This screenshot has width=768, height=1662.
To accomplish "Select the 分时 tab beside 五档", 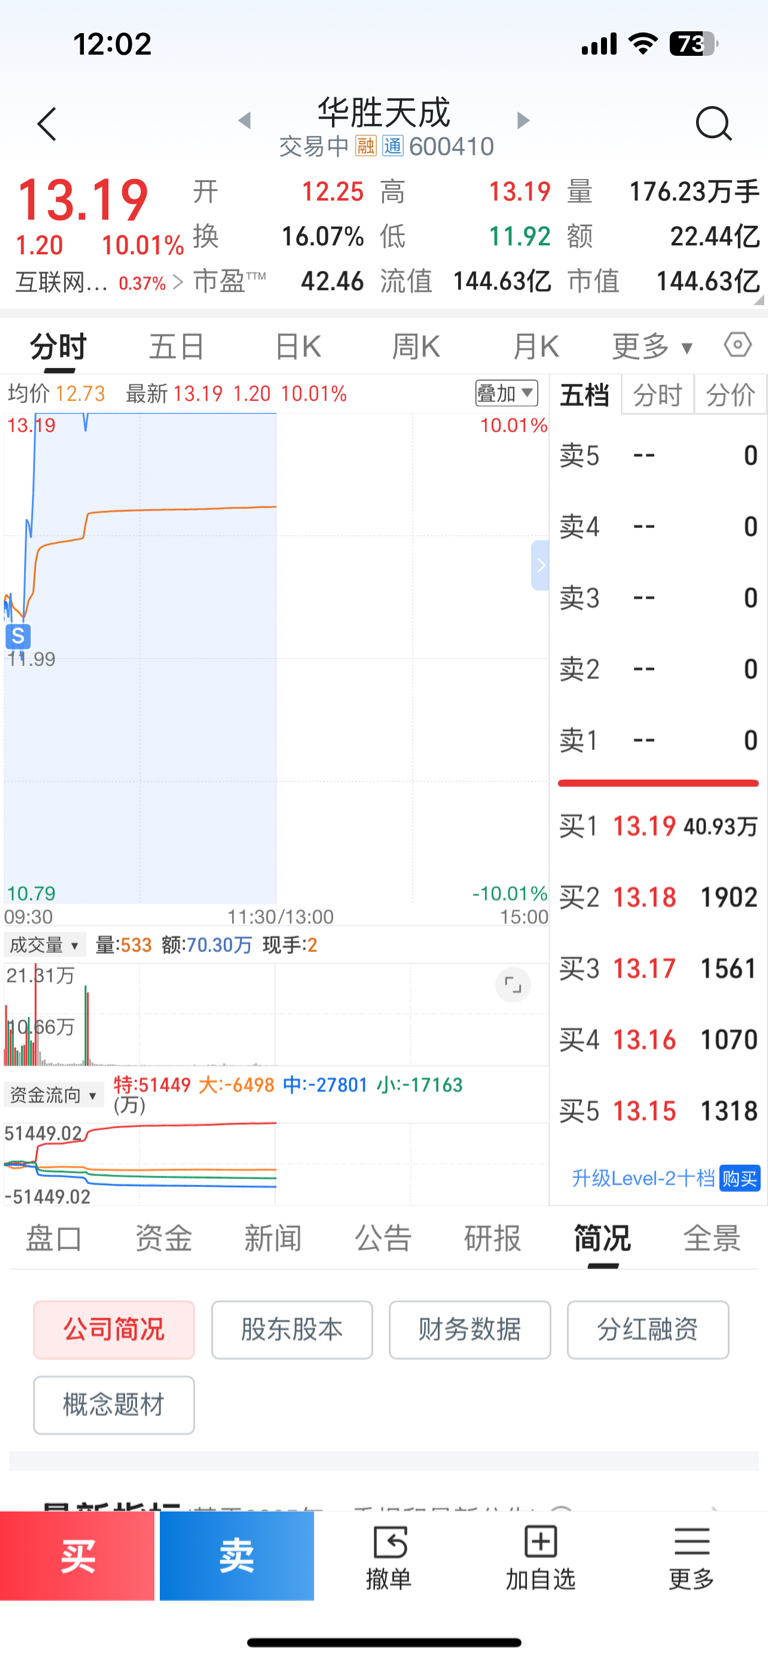I will [657, 395].
